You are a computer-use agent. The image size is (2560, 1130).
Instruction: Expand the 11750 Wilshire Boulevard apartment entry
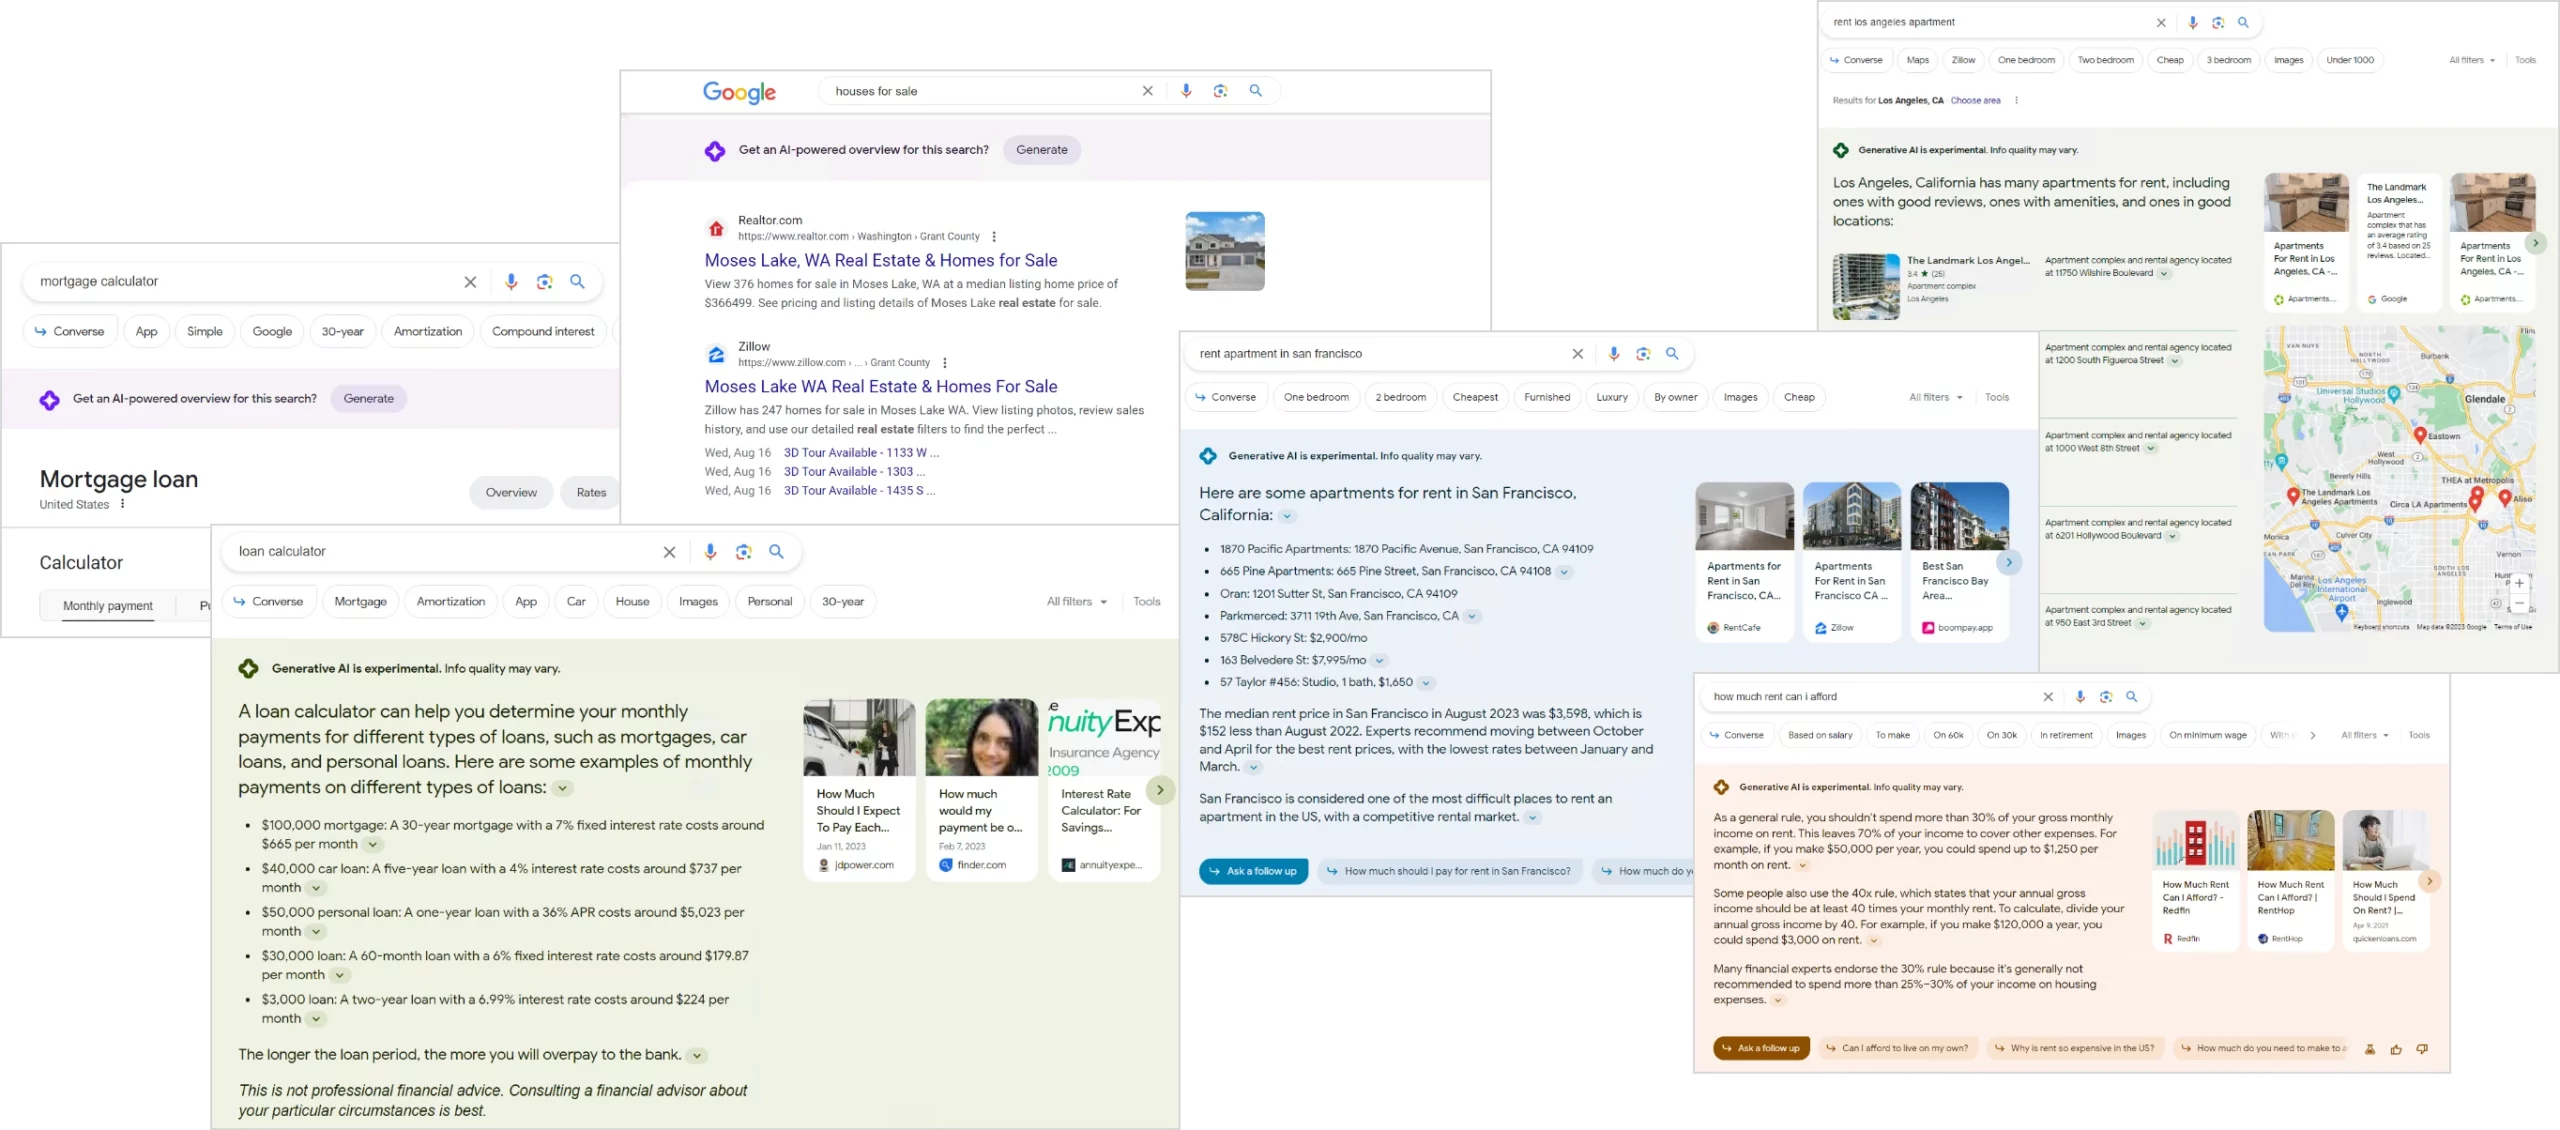(x=2164, y=274)
